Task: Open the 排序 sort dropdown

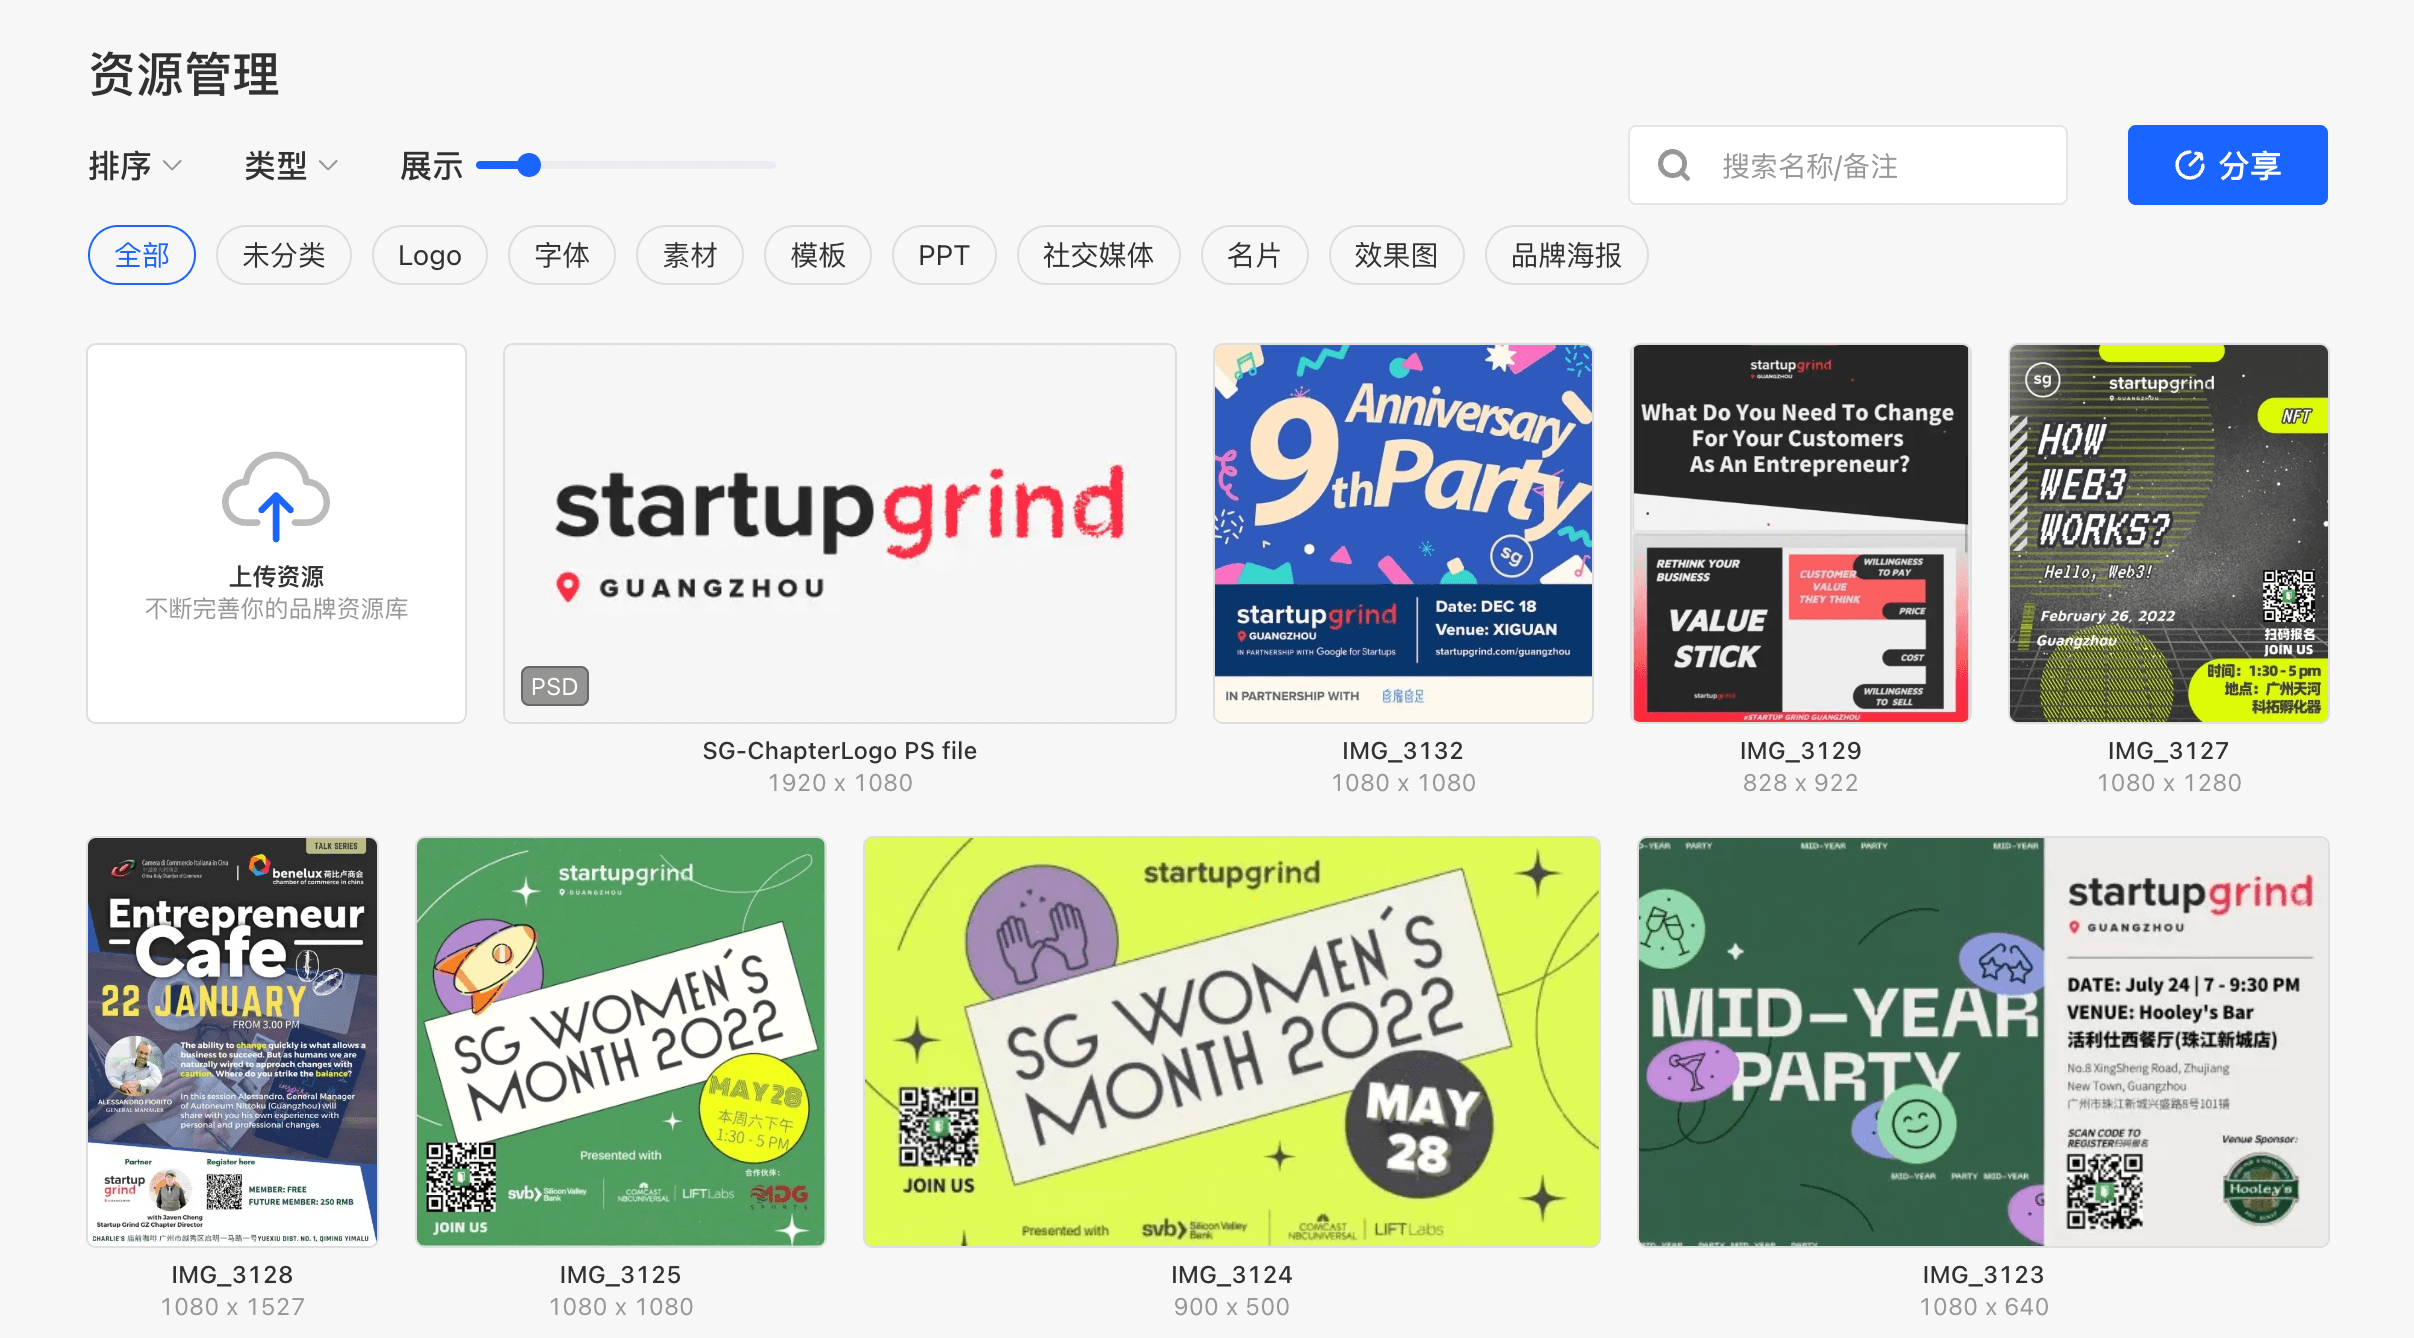Action: tap(135, 165)
